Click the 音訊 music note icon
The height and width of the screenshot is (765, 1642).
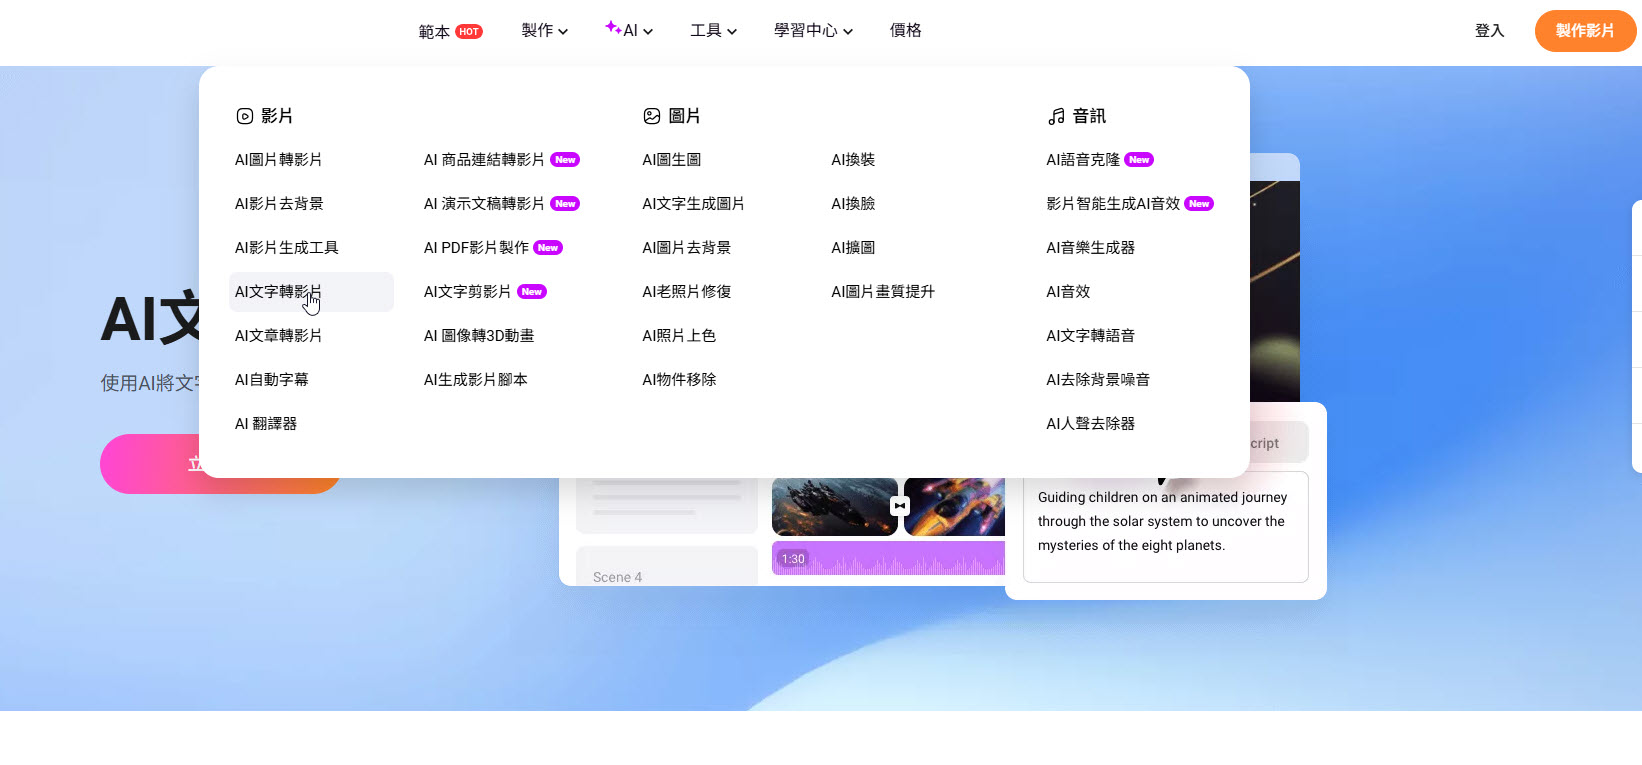(x=1056, y=116)
